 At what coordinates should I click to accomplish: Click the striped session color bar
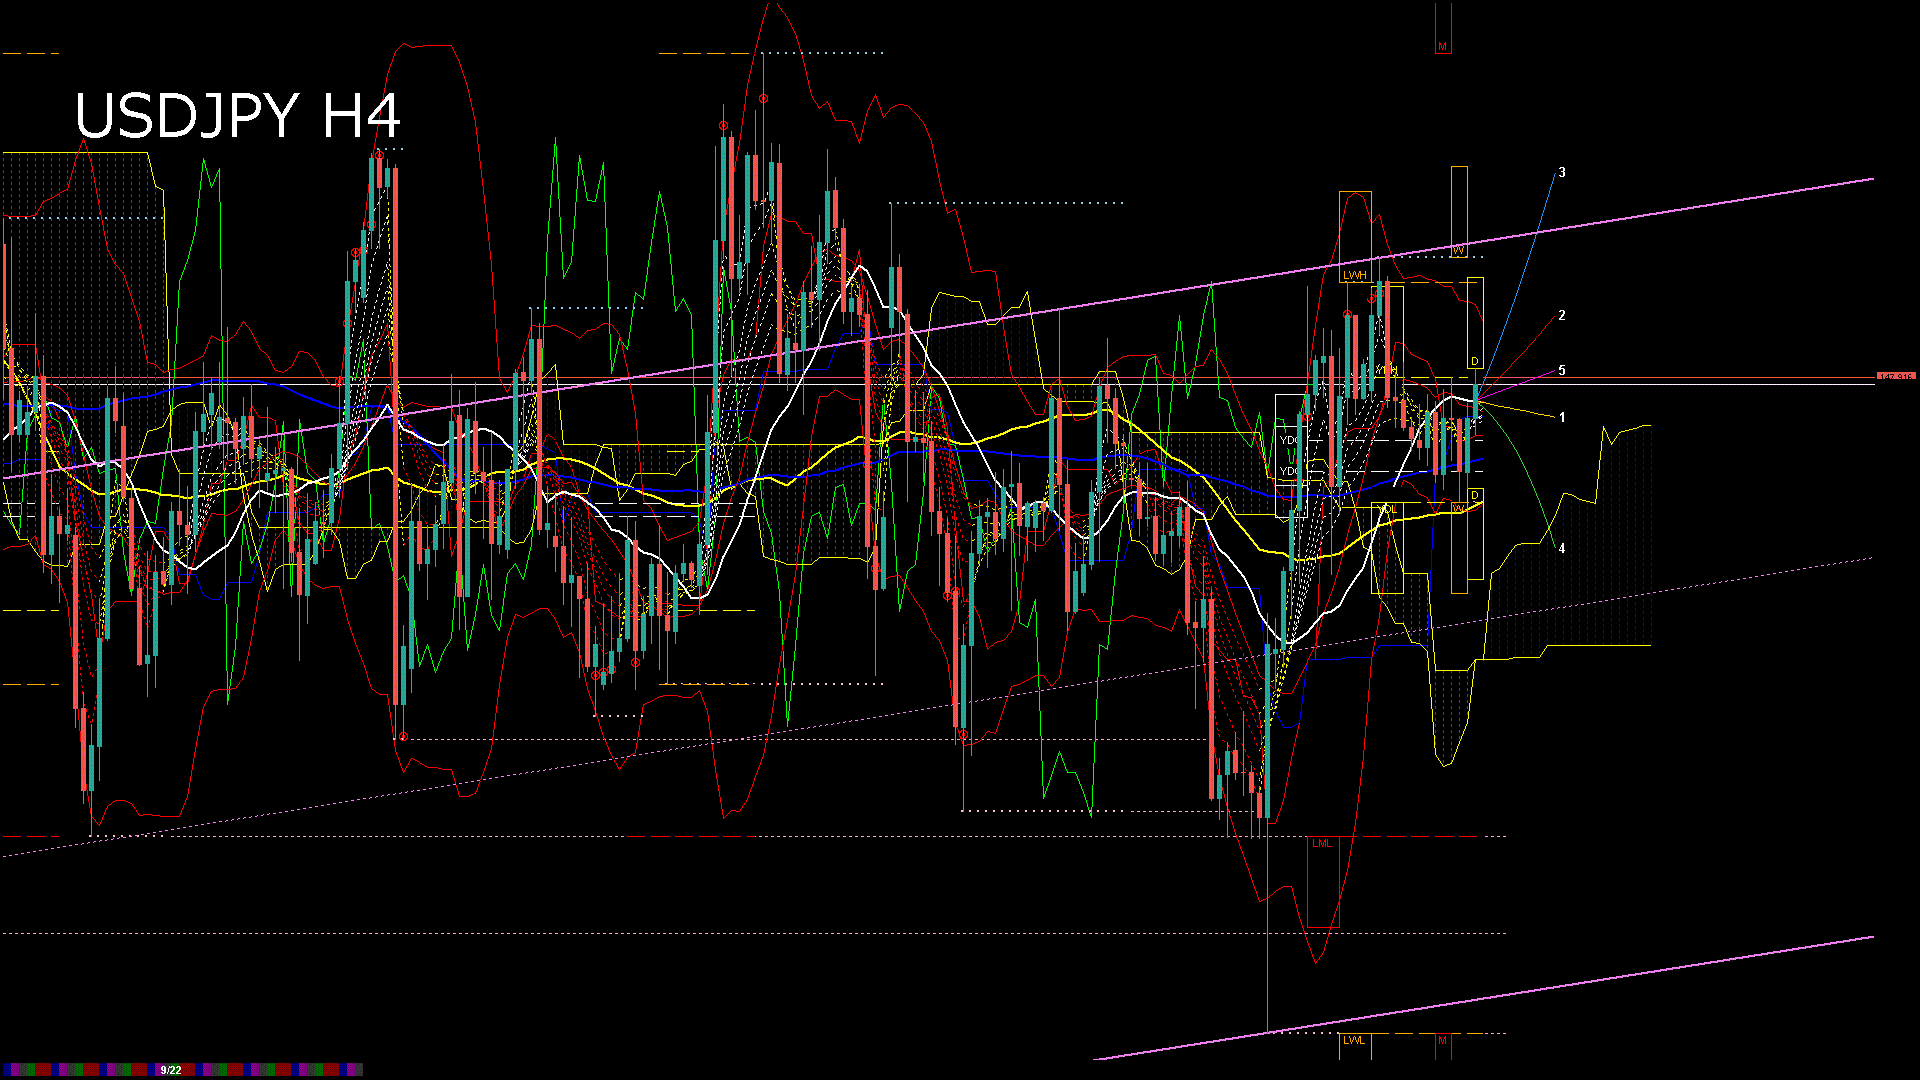click(x=80, y=1070)
